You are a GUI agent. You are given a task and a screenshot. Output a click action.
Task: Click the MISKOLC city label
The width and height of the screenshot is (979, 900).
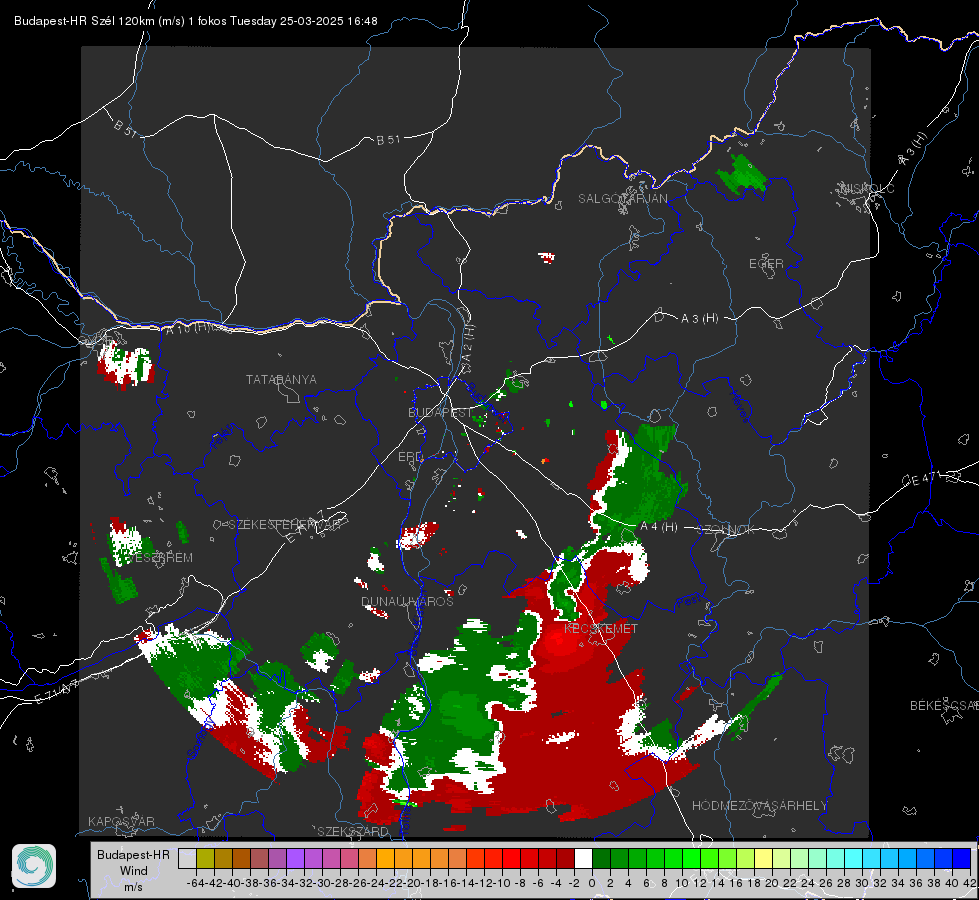click(867, 188)
